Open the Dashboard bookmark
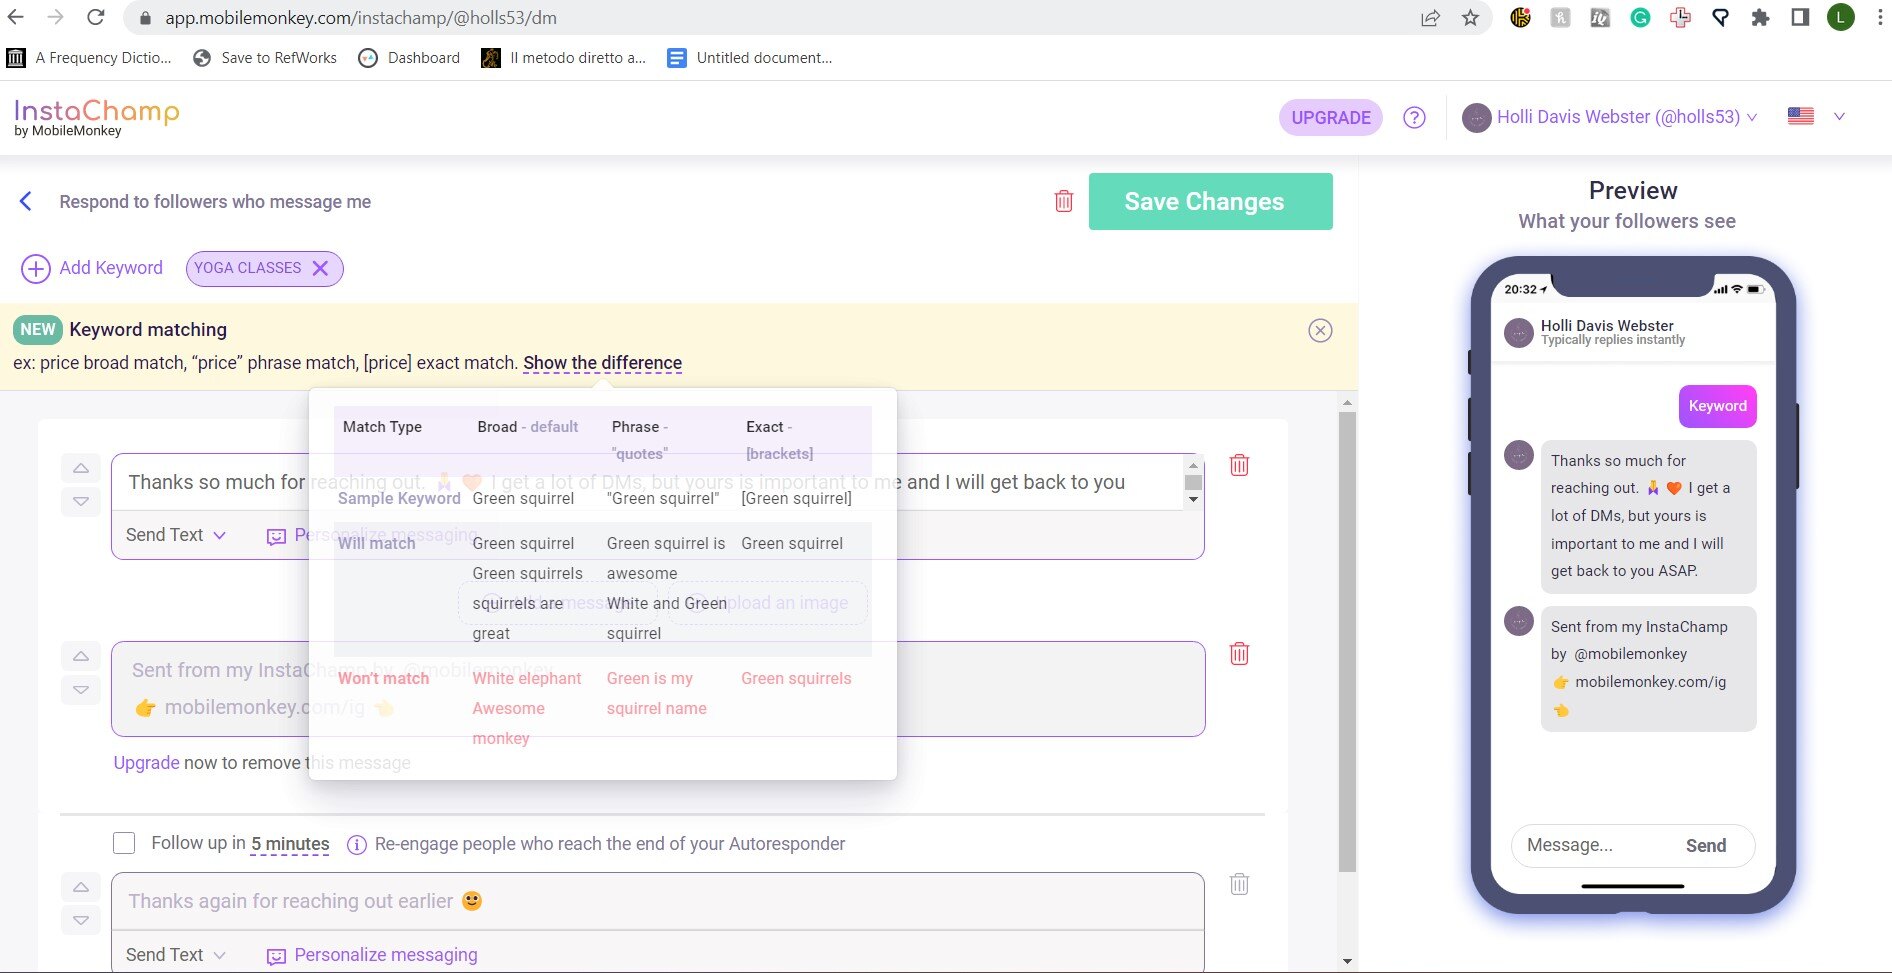Viewport: 1892px width, 973px height. [409, 58]
